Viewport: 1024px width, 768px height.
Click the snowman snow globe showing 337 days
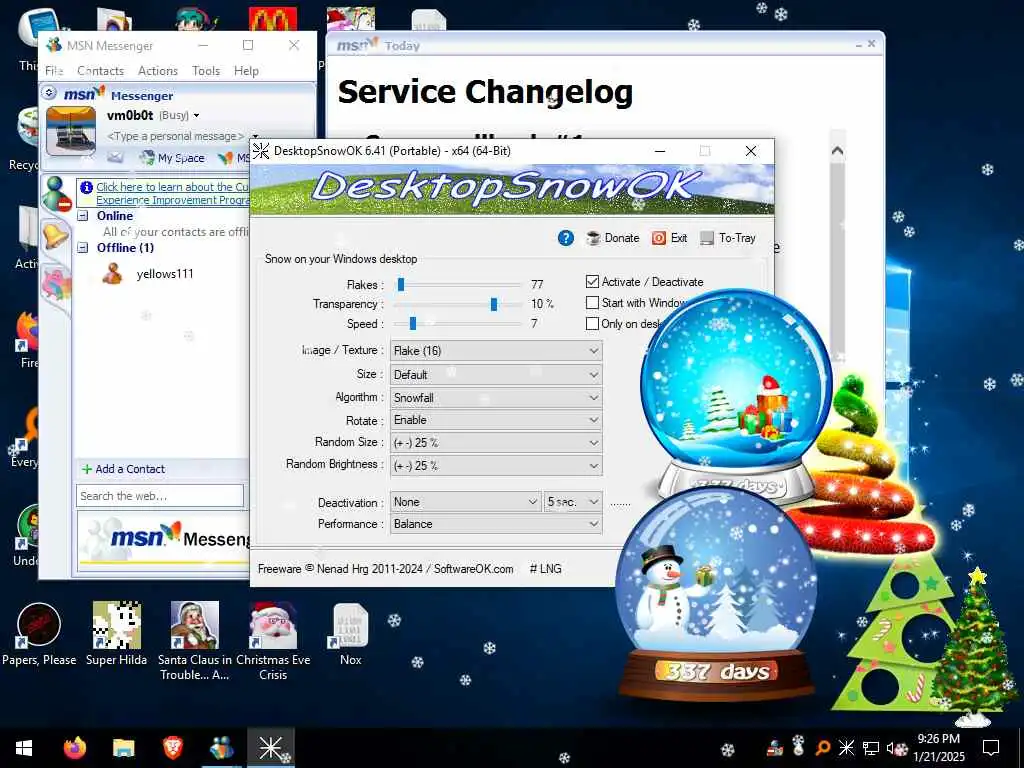[x=716, y=594]
